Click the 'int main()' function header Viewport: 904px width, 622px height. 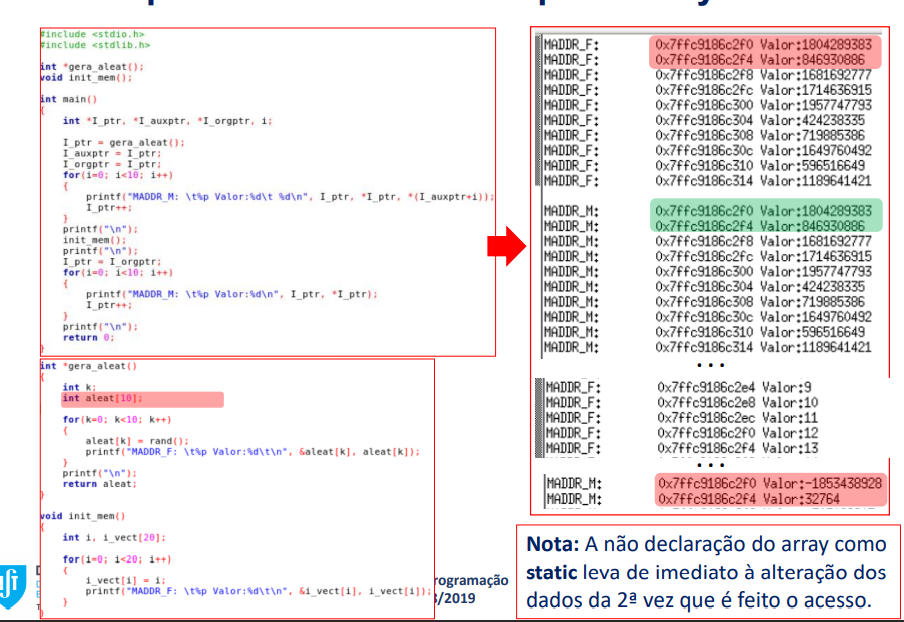point(68,99)
